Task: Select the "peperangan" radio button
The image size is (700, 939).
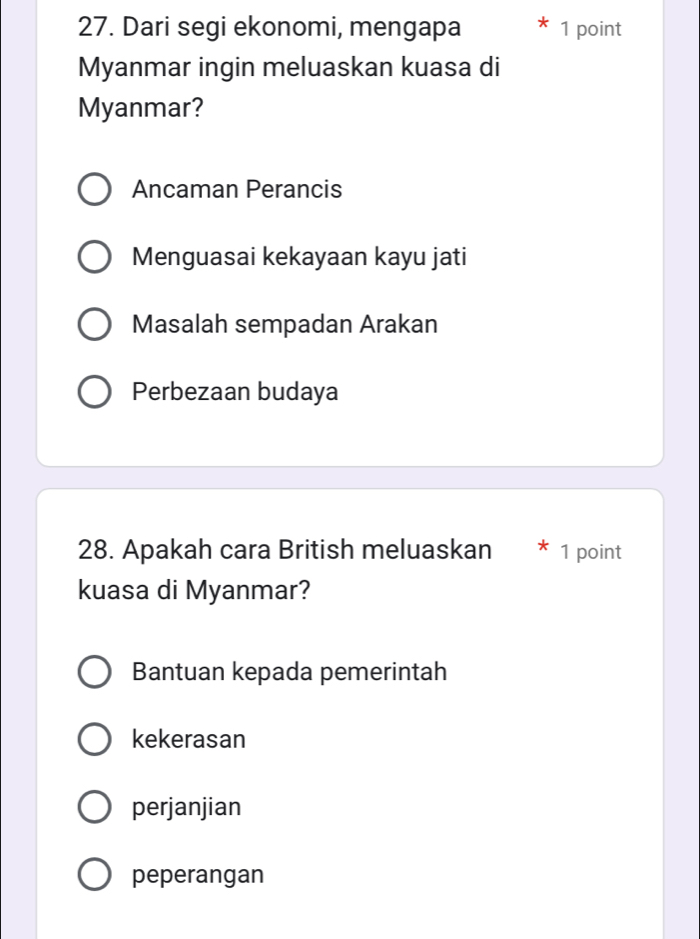Action: click(x=95, y=875)
